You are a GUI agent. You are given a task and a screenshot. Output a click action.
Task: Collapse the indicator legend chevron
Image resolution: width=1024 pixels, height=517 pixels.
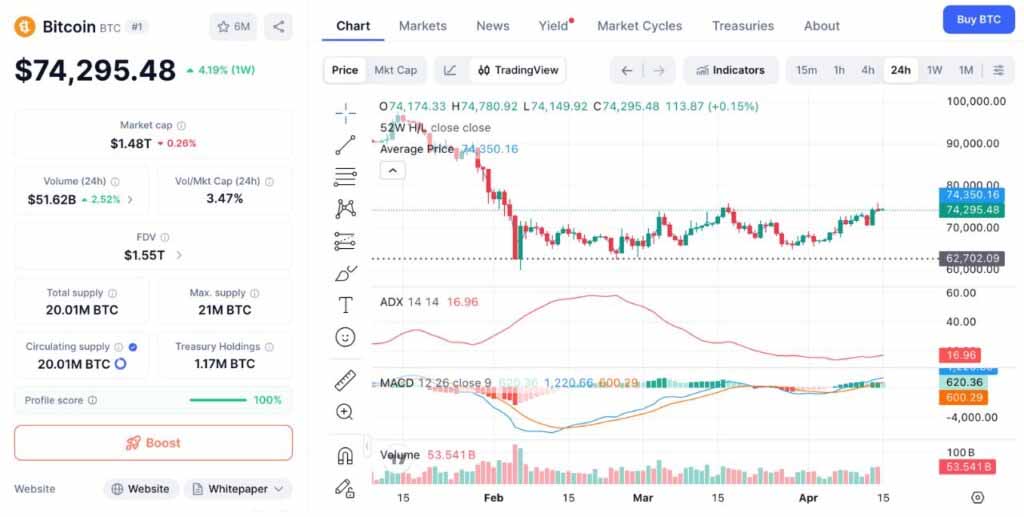tap(393, 171)
